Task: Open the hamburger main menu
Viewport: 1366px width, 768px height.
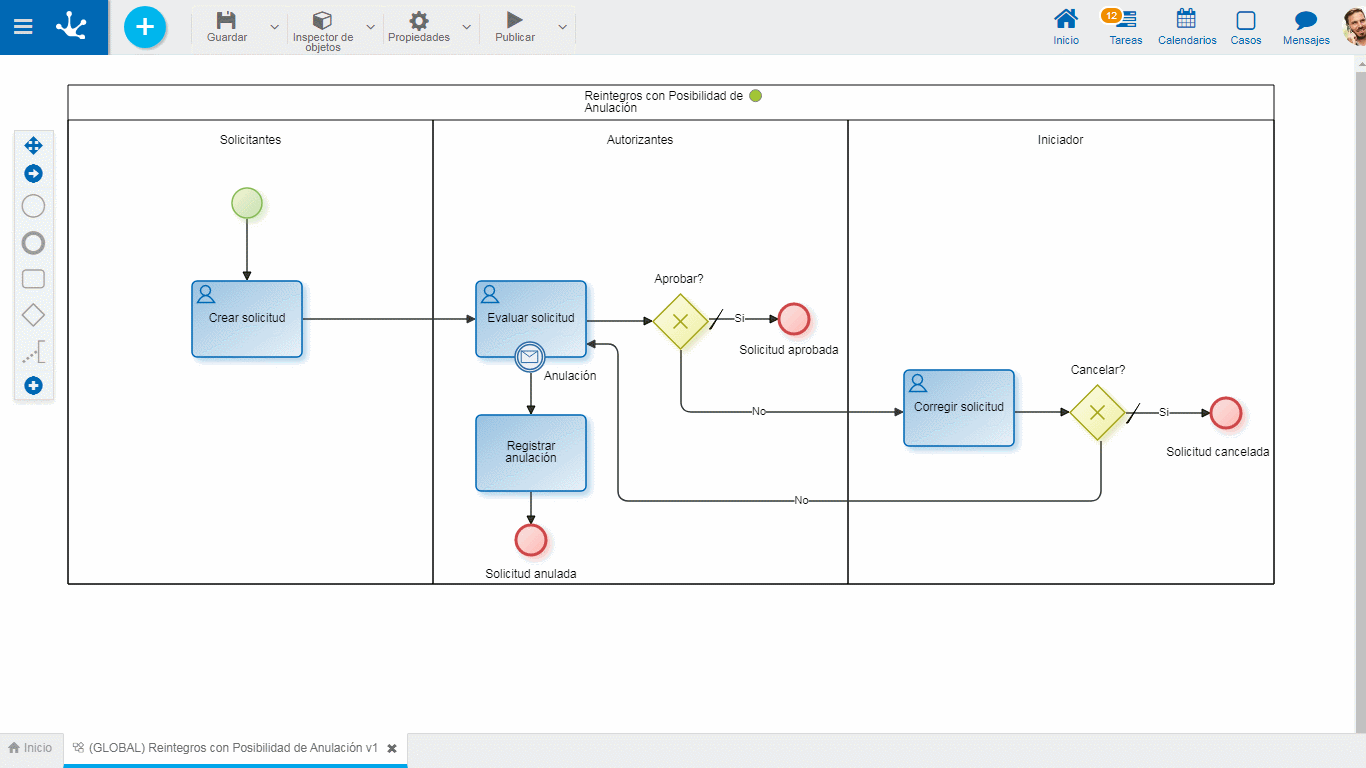Action: click(23, 27)
